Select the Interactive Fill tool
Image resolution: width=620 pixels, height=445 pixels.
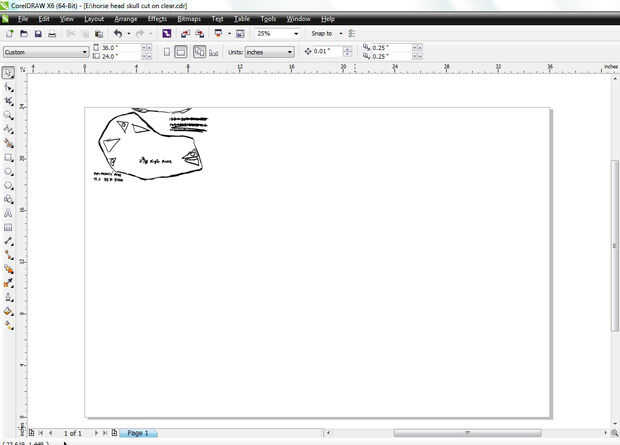pyautogui.click(x=8, y=325)
